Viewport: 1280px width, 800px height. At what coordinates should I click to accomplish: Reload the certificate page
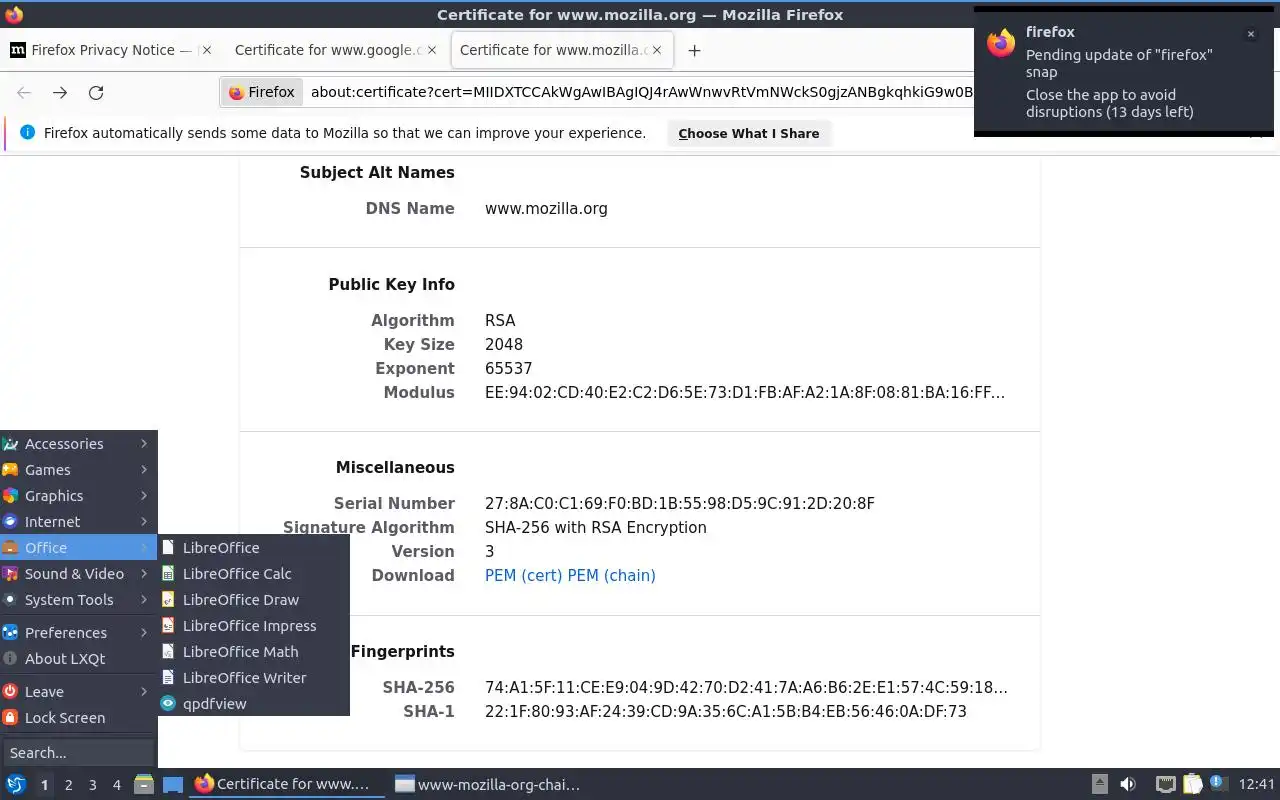click(x=96, y=93)
